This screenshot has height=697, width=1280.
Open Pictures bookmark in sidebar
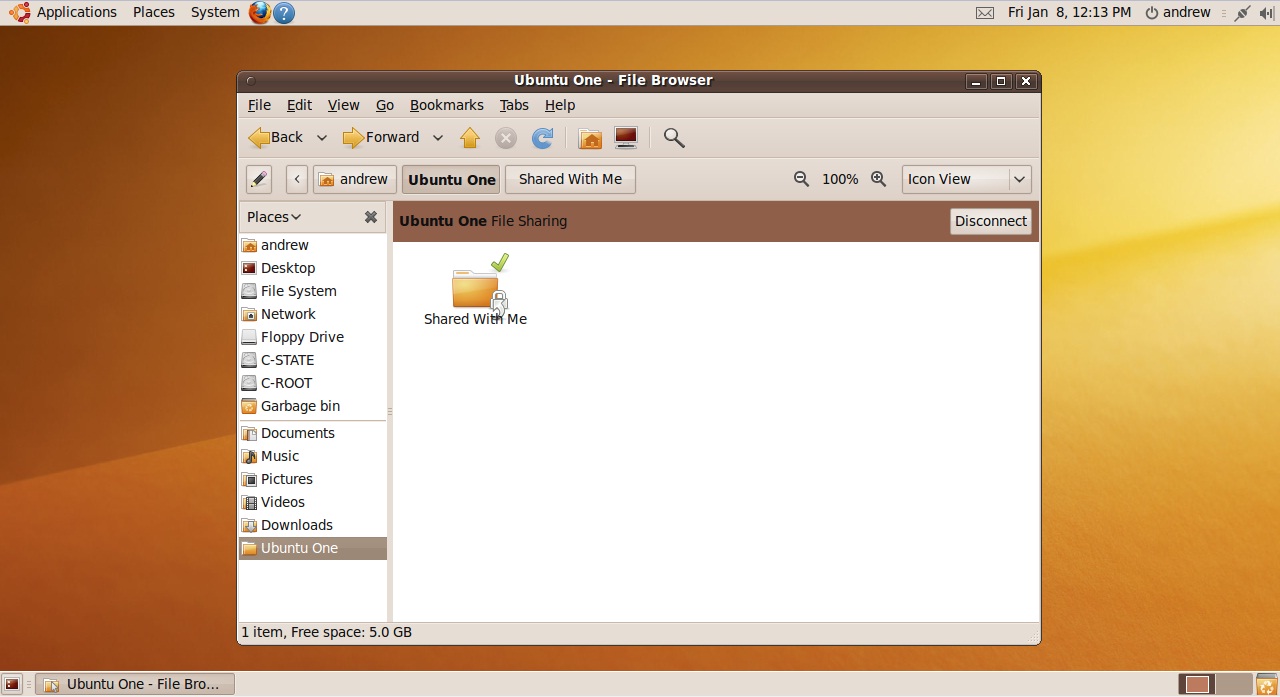(x=312, y=479)
